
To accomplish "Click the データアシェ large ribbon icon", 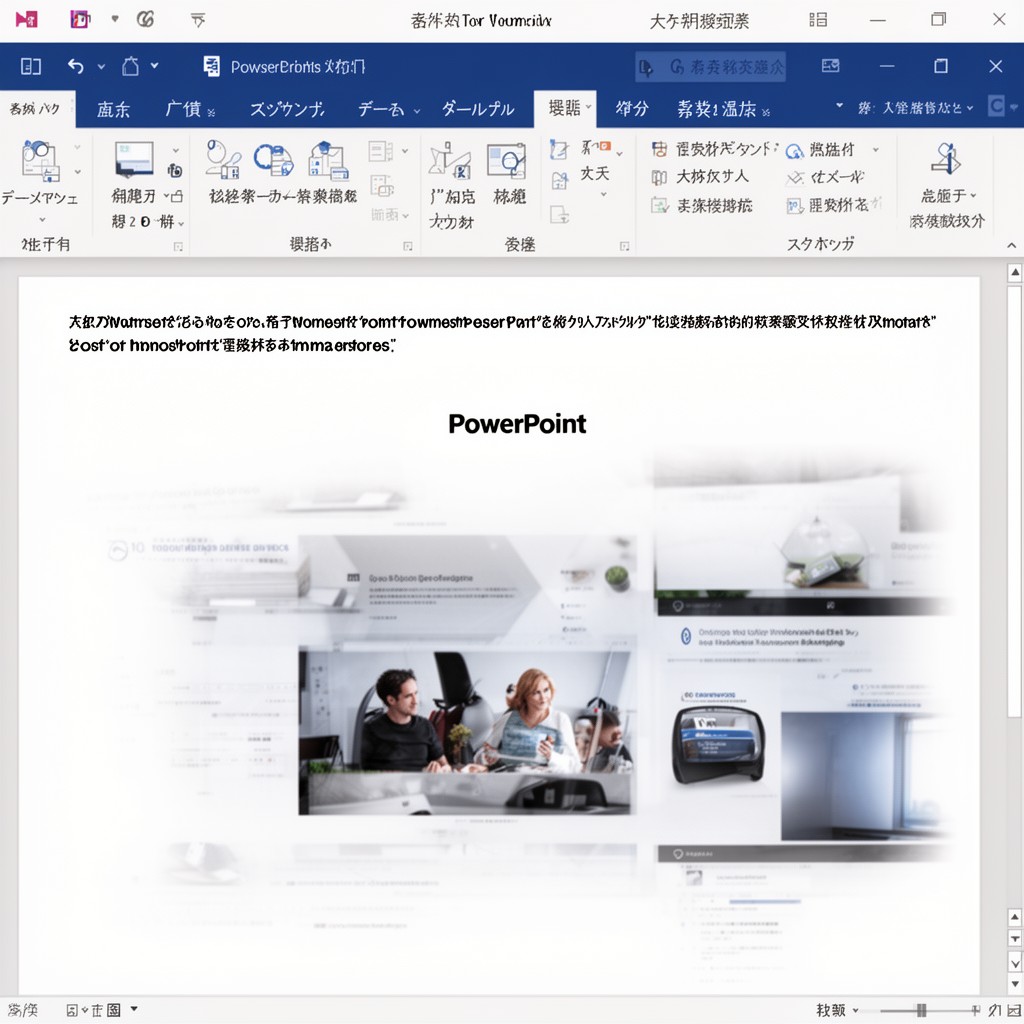I will coord(40,161).
